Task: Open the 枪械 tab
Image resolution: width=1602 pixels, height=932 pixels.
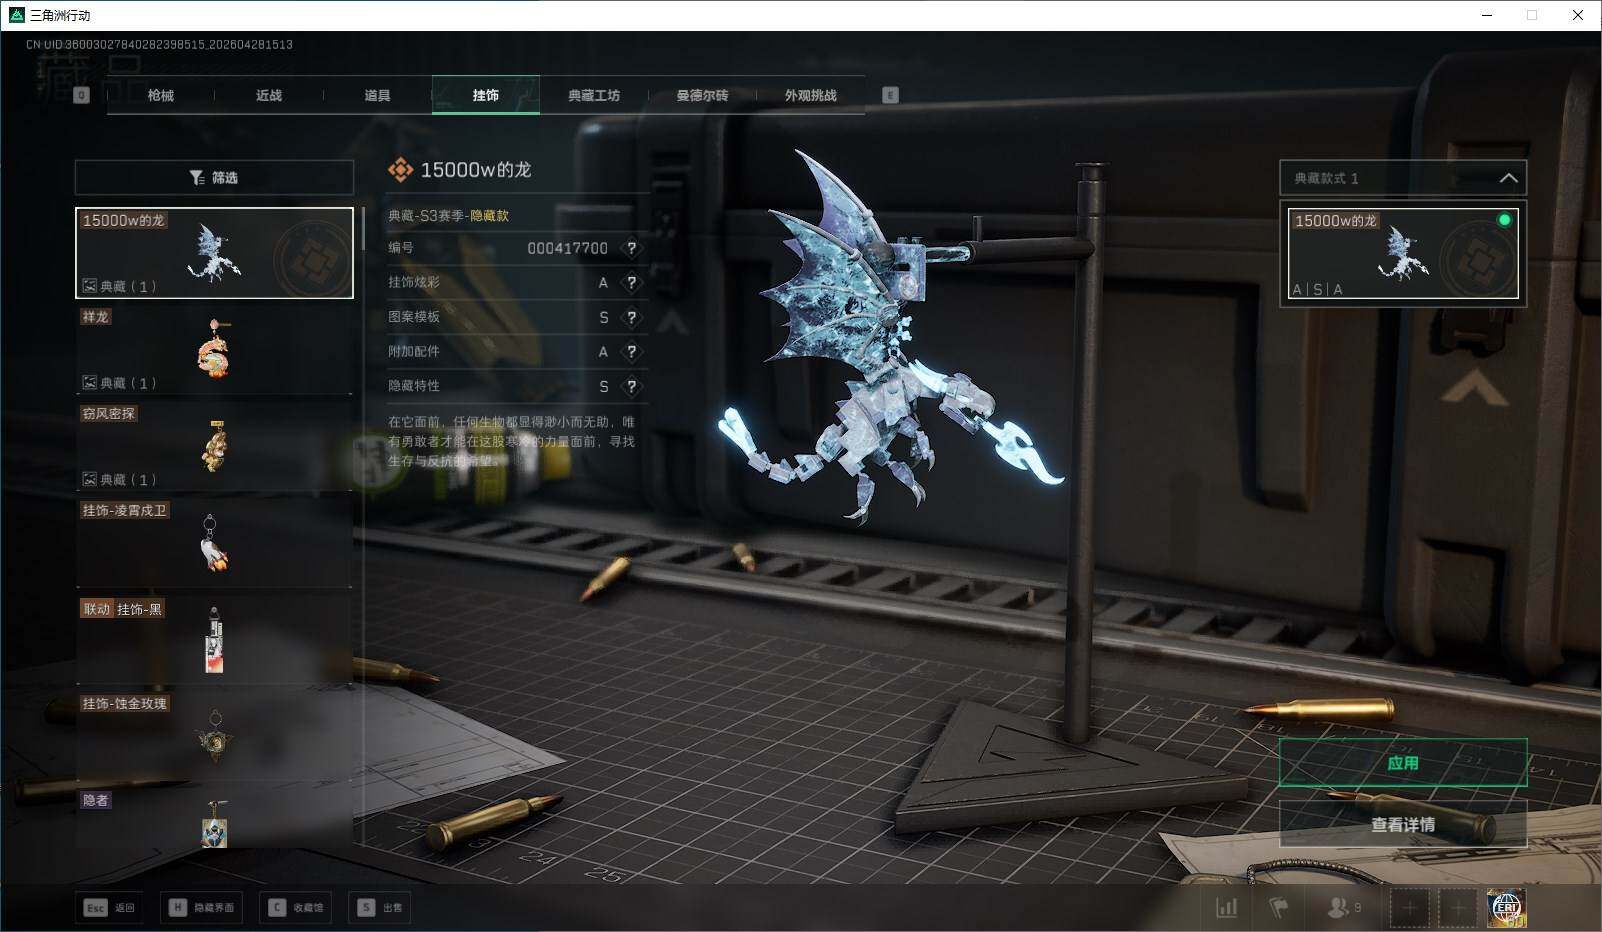Action: tap(160, 95)
